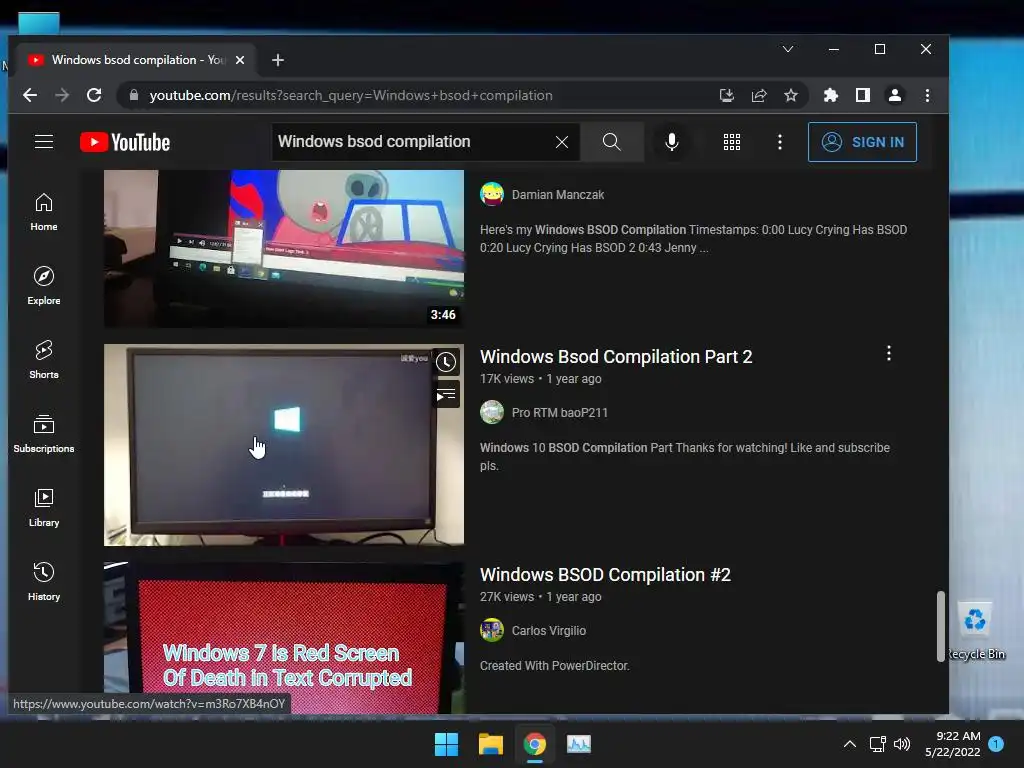
Task: Close the Windows bsod compilation tab
Action: tap(240, 60)
